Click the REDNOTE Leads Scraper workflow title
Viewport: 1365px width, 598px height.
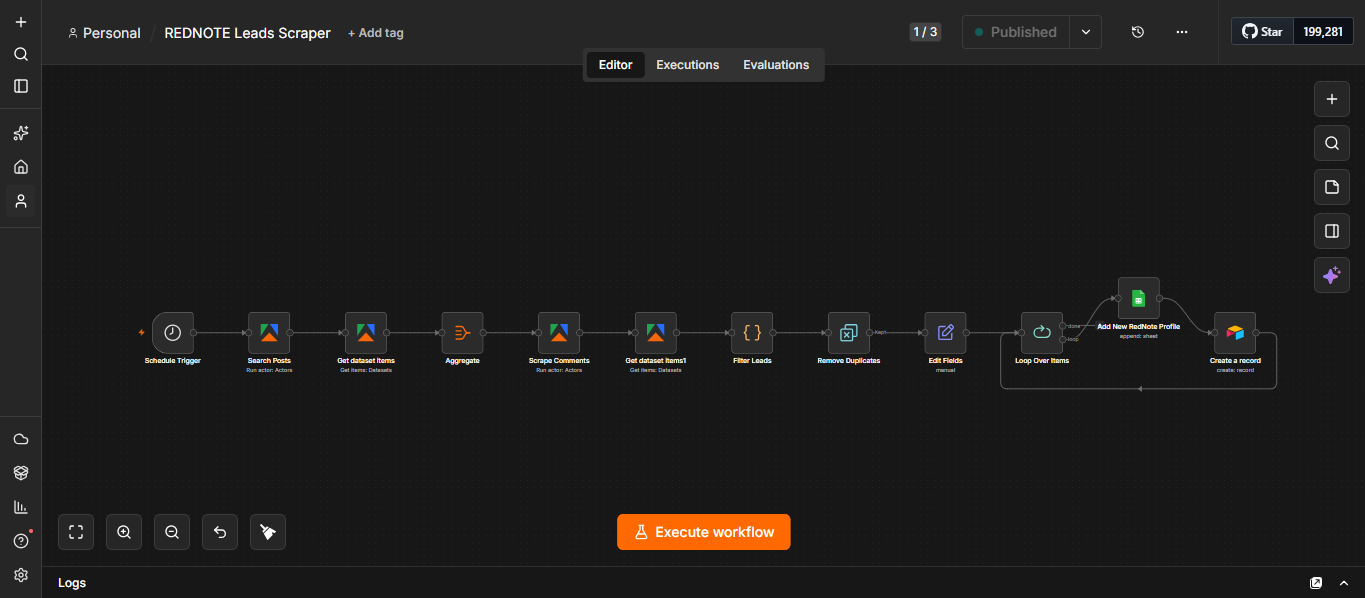tap(247, 33)
